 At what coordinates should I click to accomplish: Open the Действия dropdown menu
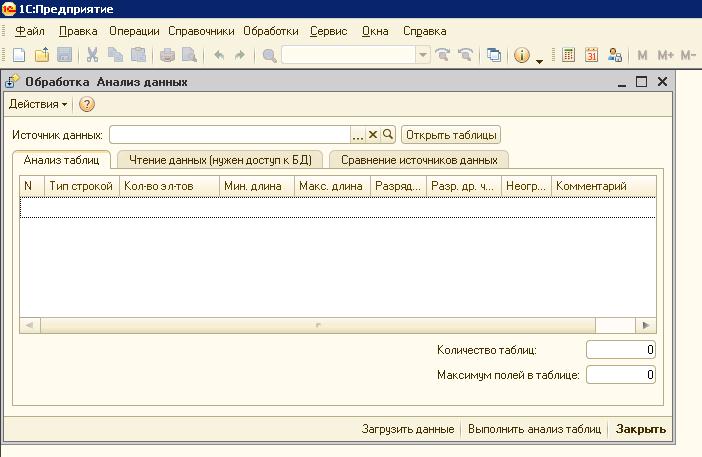(38, 104)
